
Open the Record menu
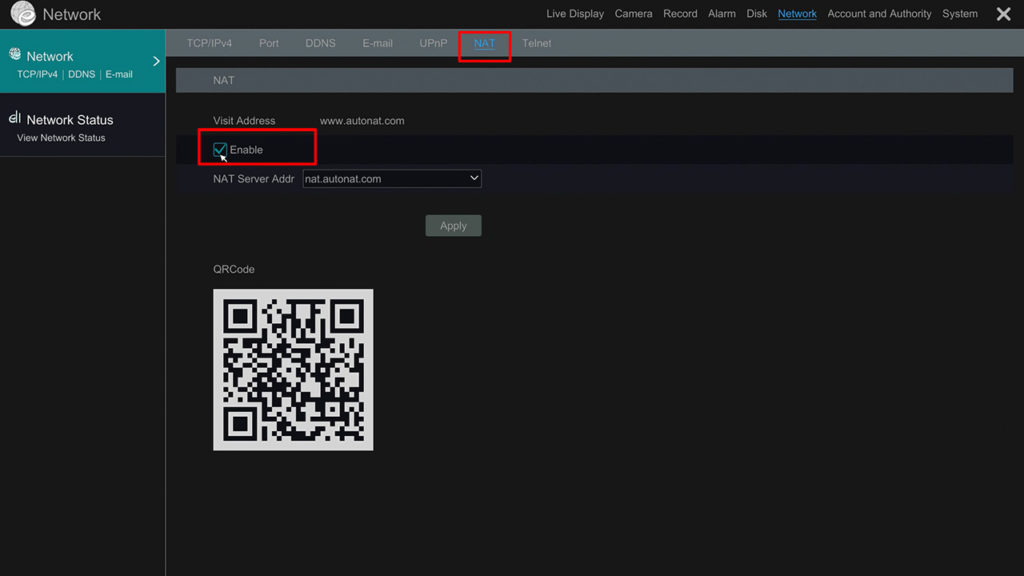pyautogui.click(x=680, y=14)
